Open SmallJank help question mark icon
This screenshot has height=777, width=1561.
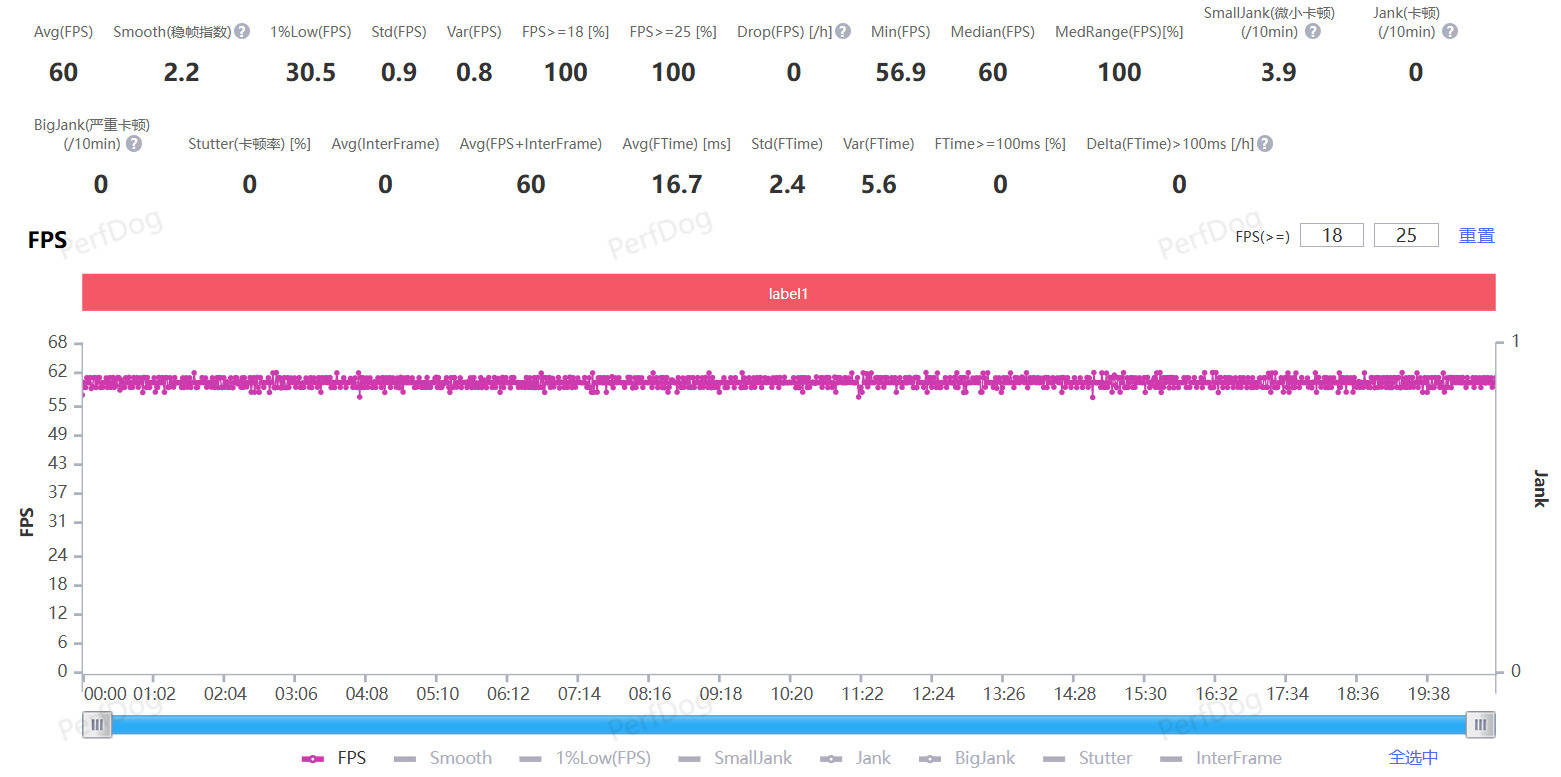(x=1313, y=32)
